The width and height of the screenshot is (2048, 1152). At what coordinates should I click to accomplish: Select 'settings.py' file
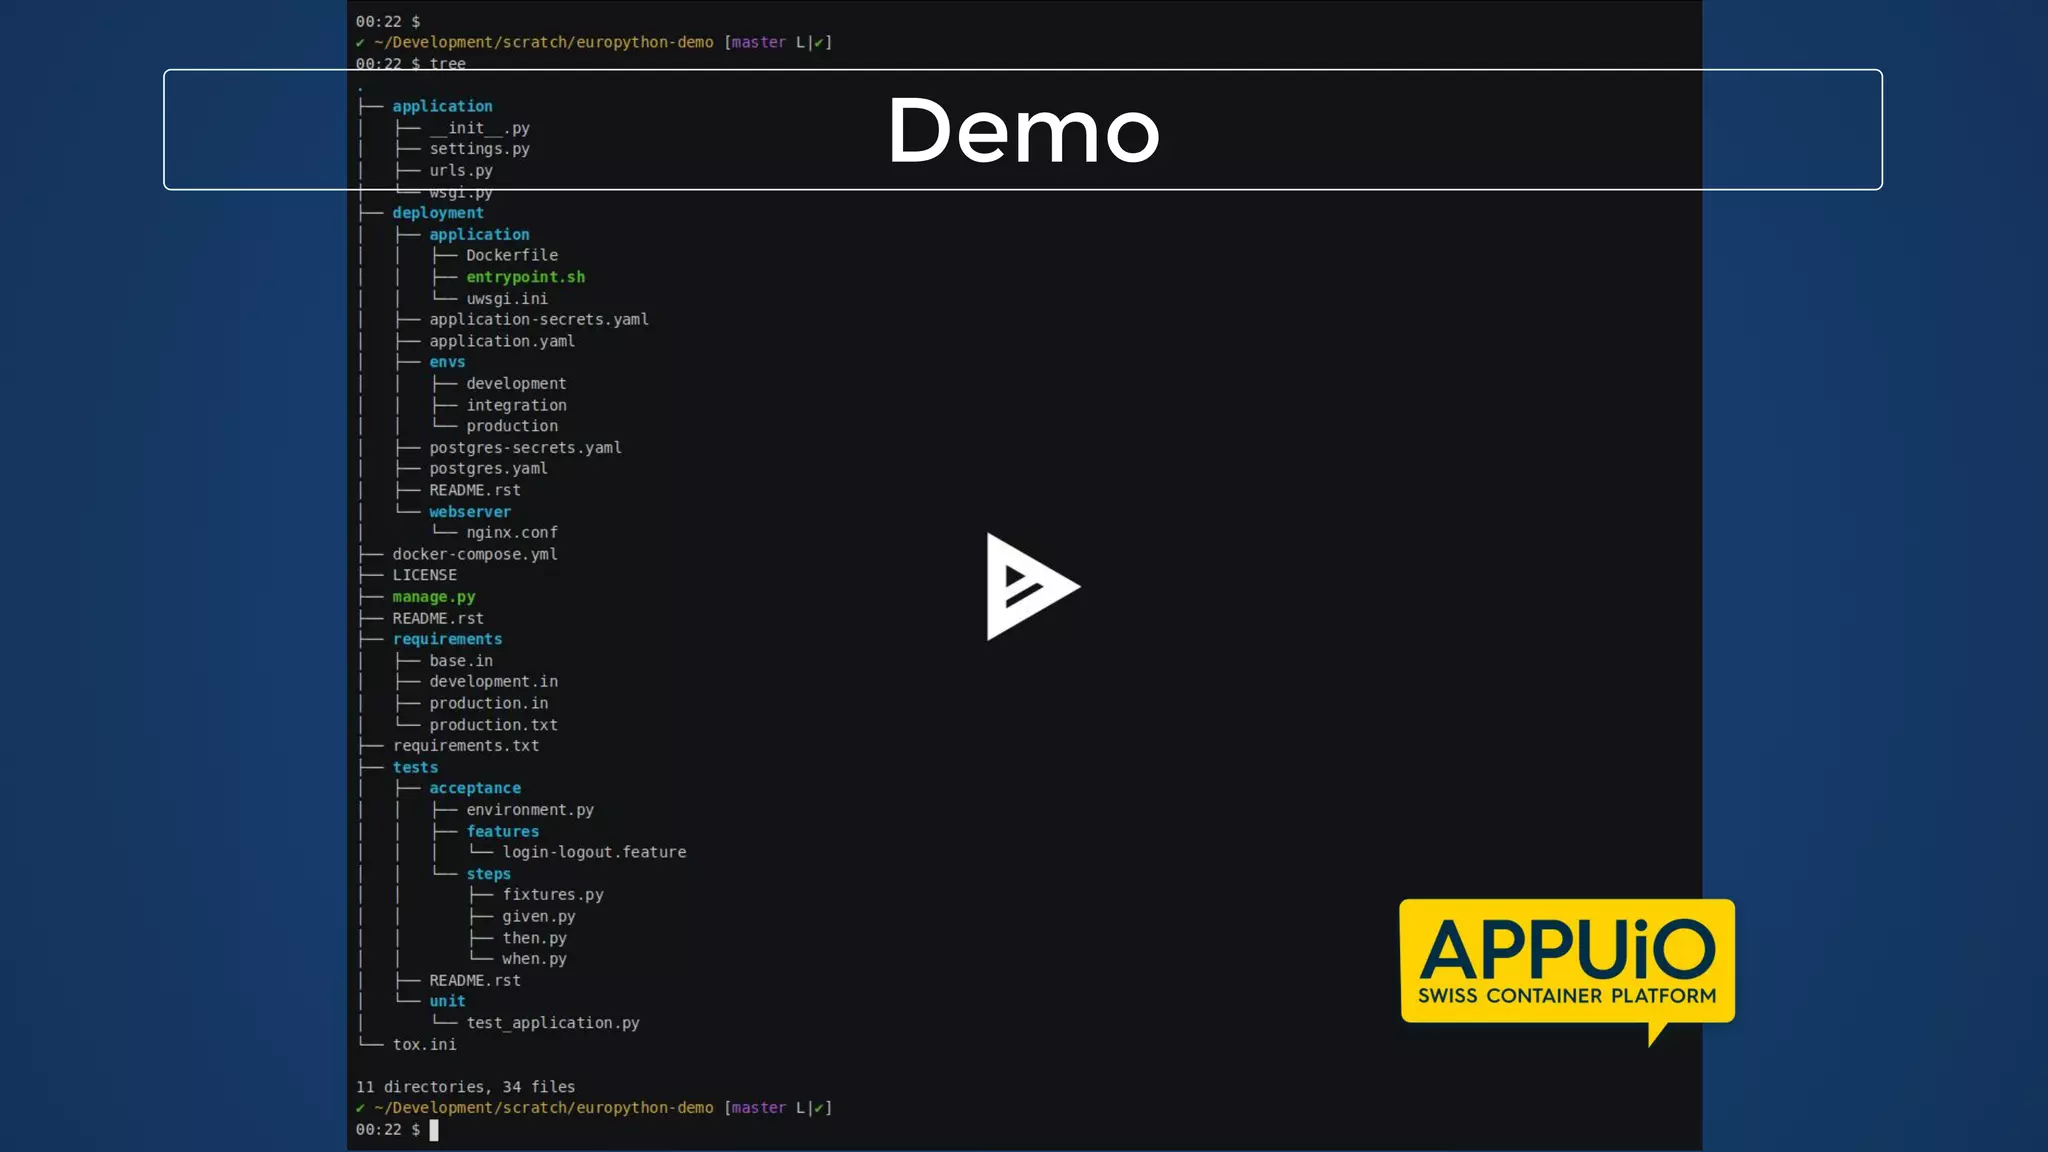480,149
